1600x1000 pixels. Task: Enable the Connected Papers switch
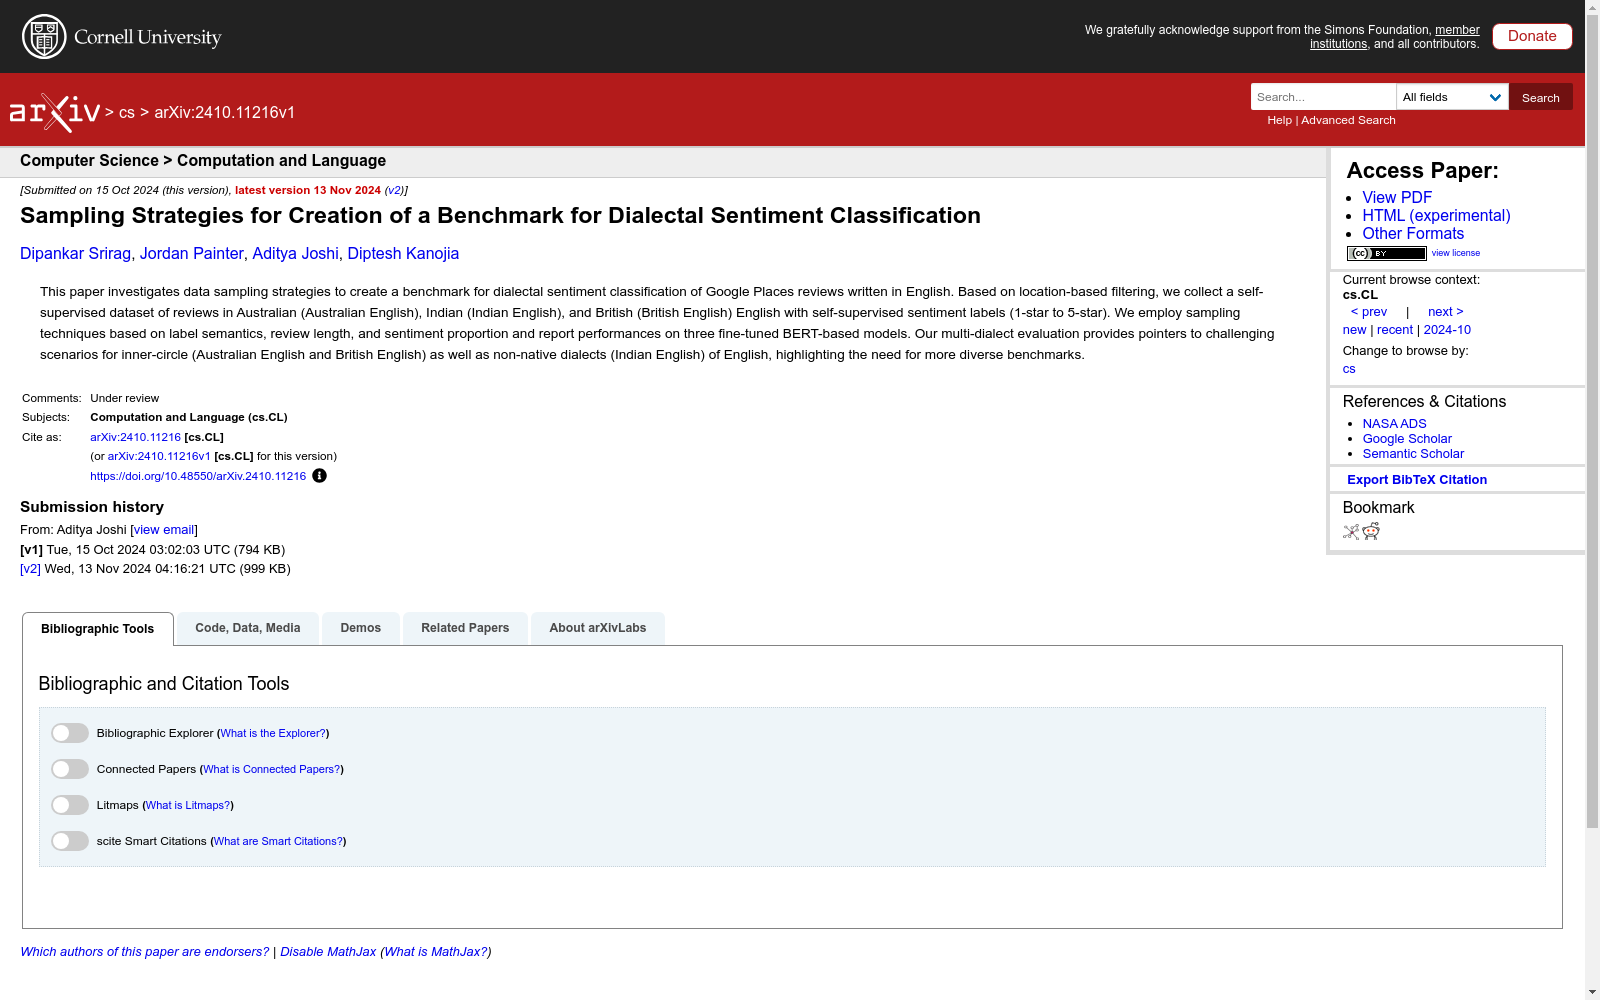pos(70,769)
